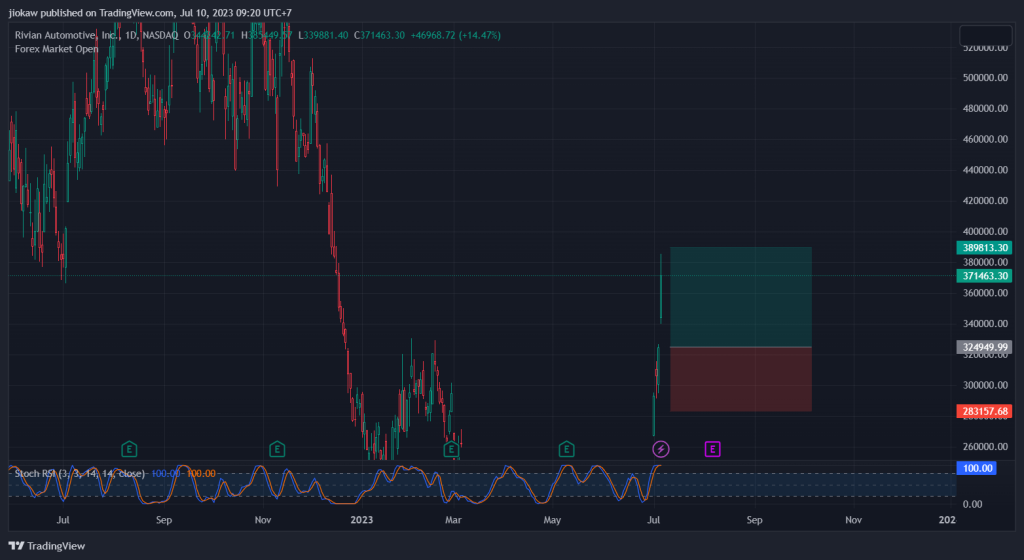Select the 1D interval label in legend
The height and width of the screenshot is (560, 1024).
(131, 35)
